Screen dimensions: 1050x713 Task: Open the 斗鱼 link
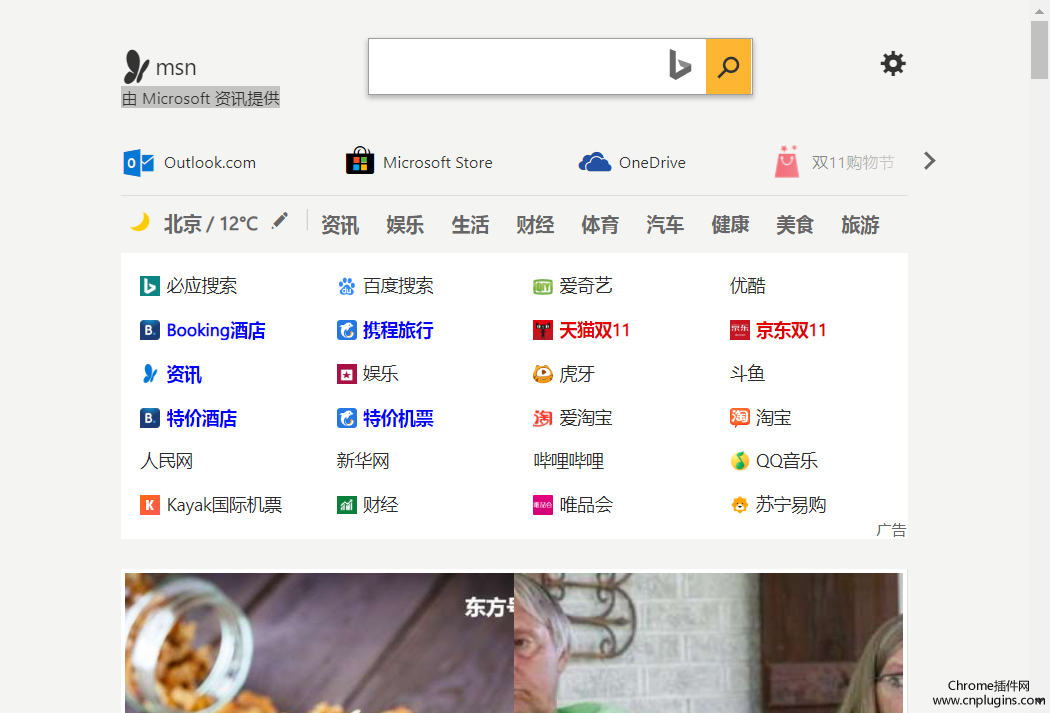point(747,374)
